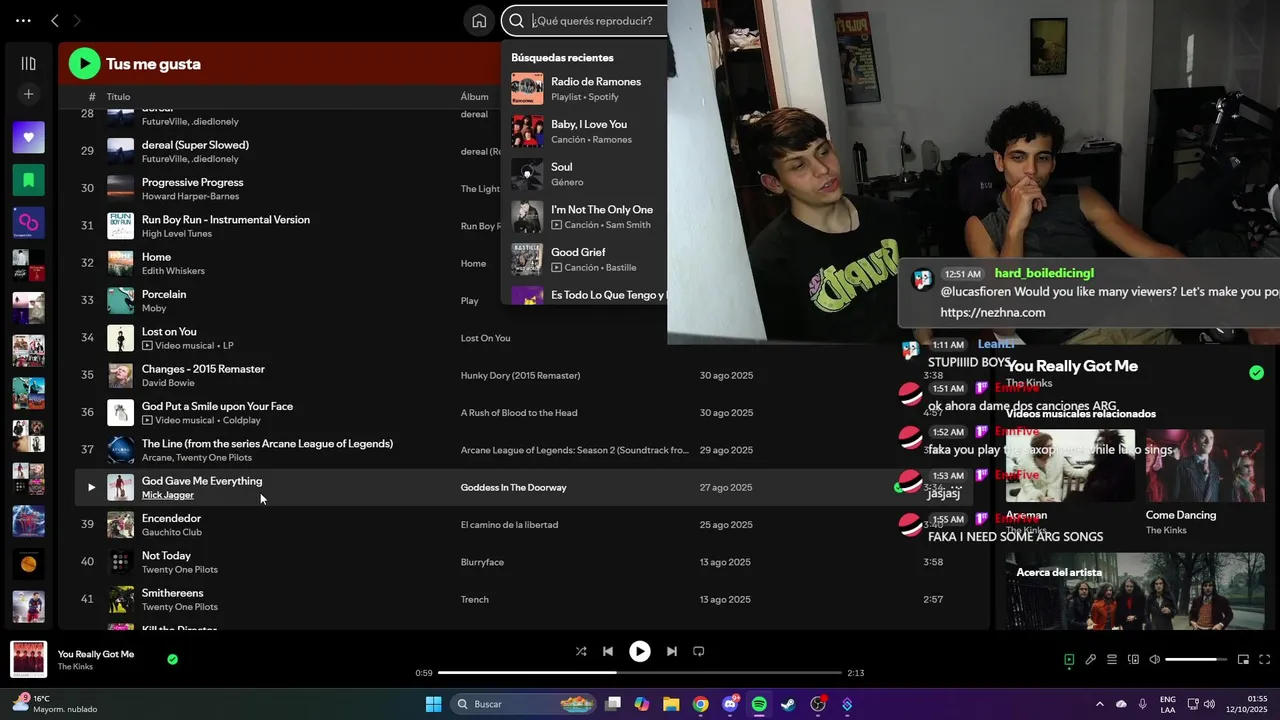Select I'm Not The Only One recent search

584,217
